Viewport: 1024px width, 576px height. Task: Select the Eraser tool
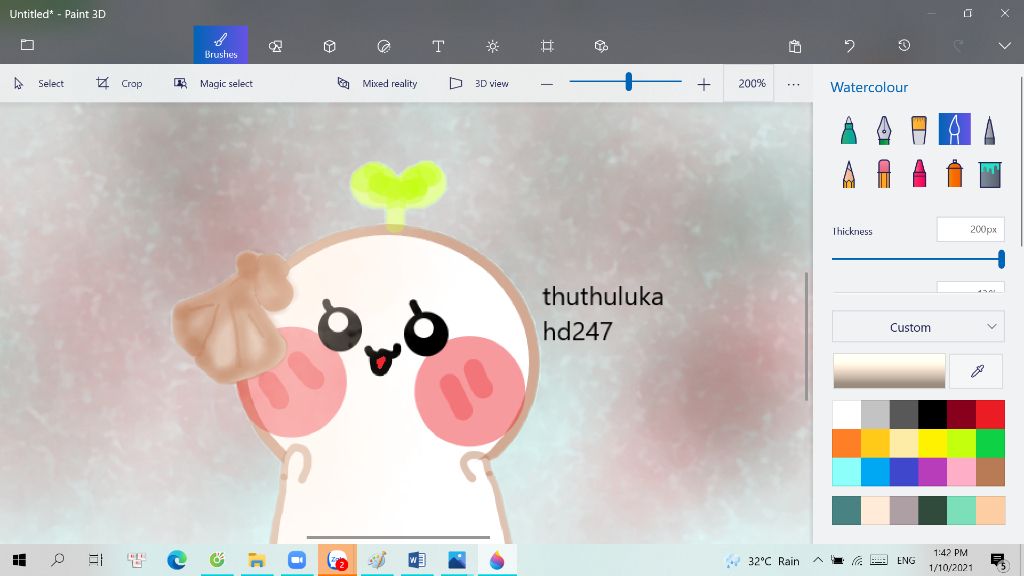(884, 174)
